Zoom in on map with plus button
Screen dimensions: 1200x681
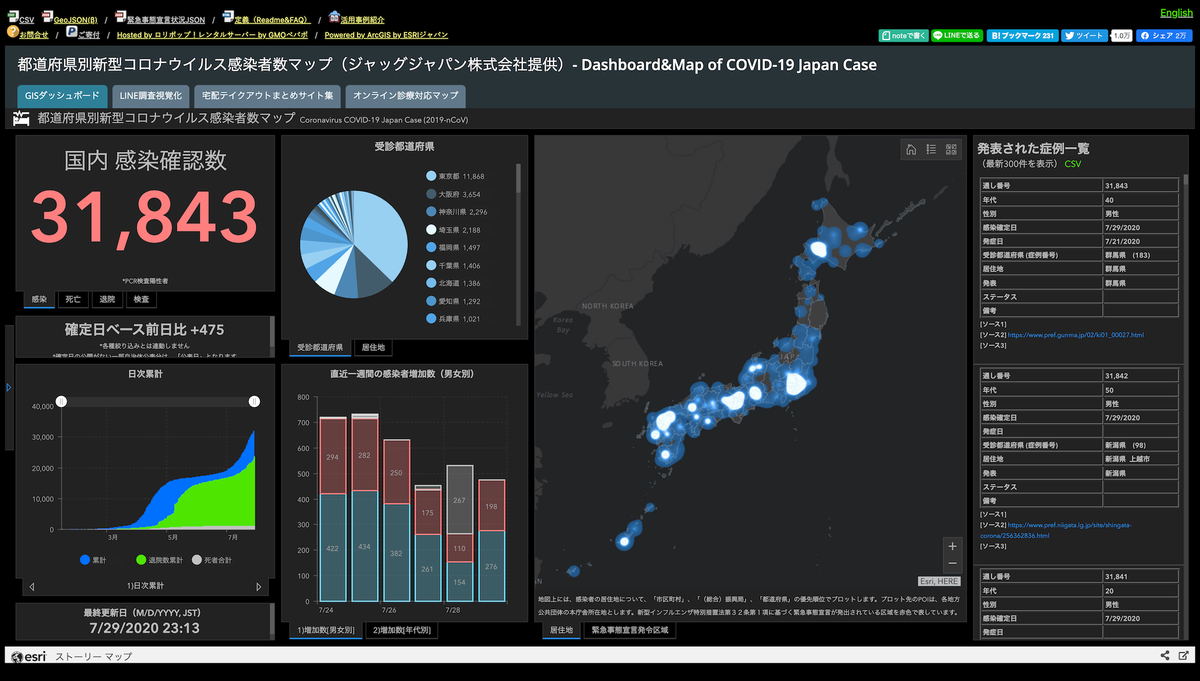click(x=952, y=547)
